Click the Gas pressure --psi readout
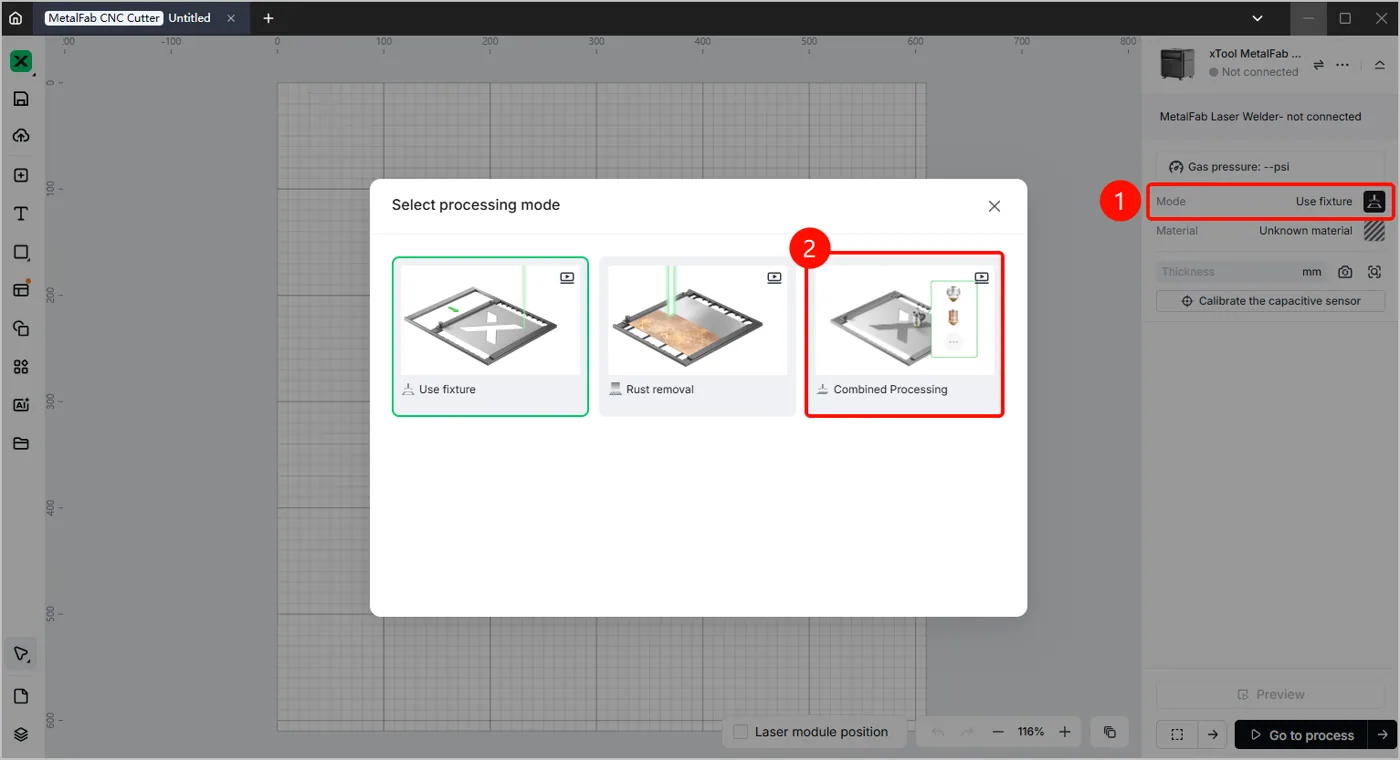The image size is (1400, 760). pyautogui.click(x=1270, y=167)
